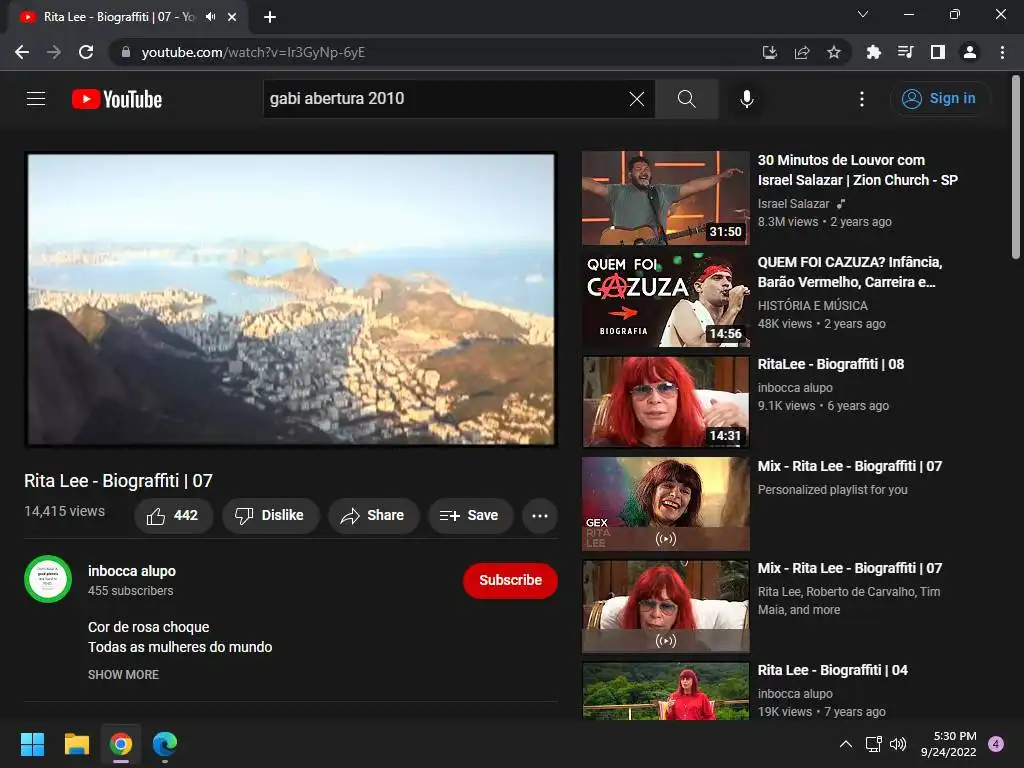The width and height of the screenshot is (1024, 768).
Task: View site info lock icon
Action: [x=126, y=52]
